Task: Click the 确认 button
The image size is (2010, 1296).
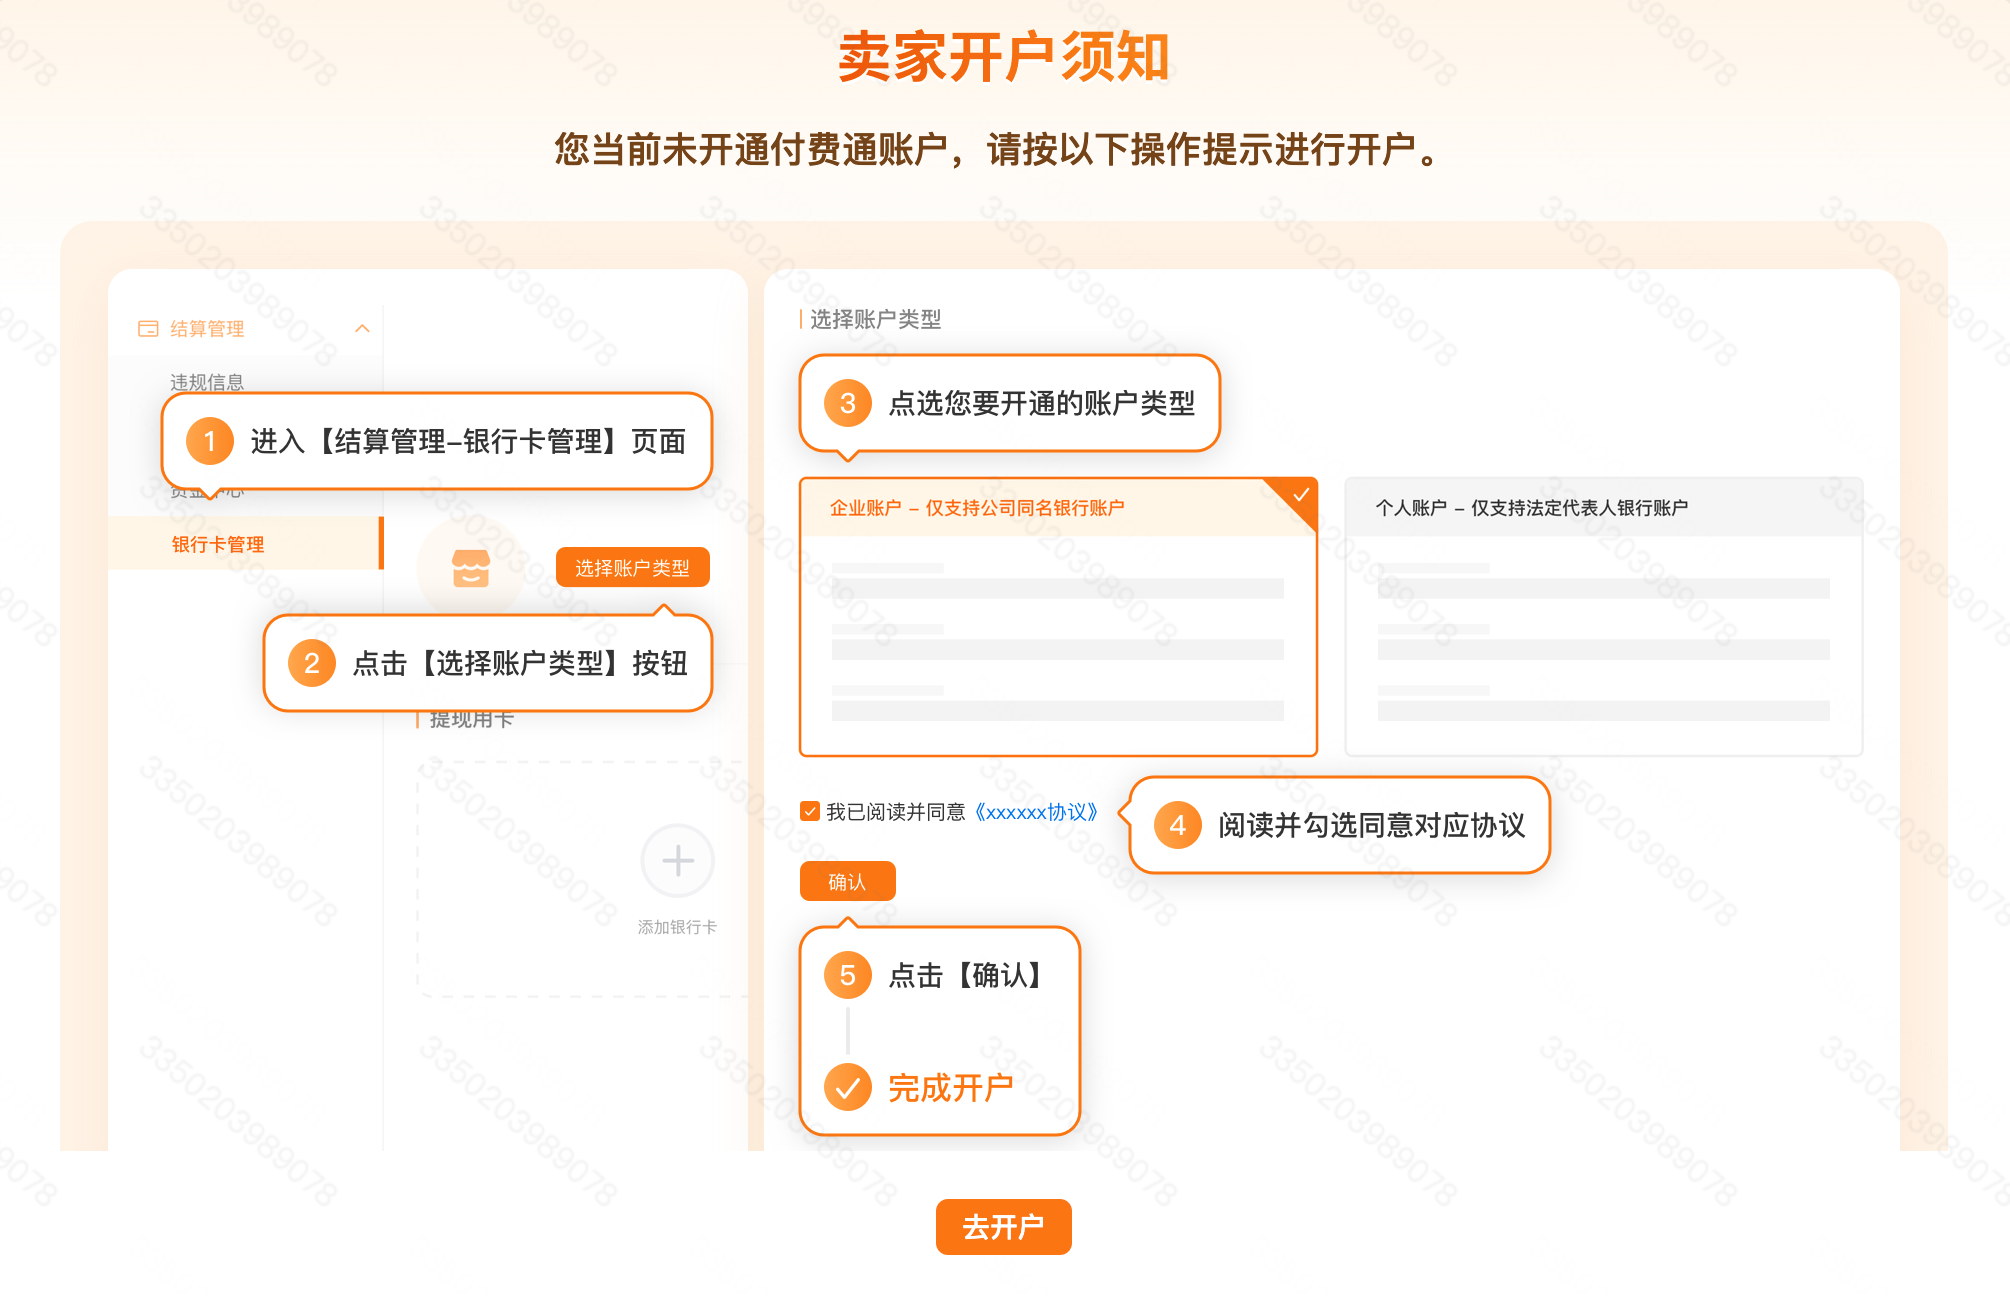Action: tap(847, 881)
